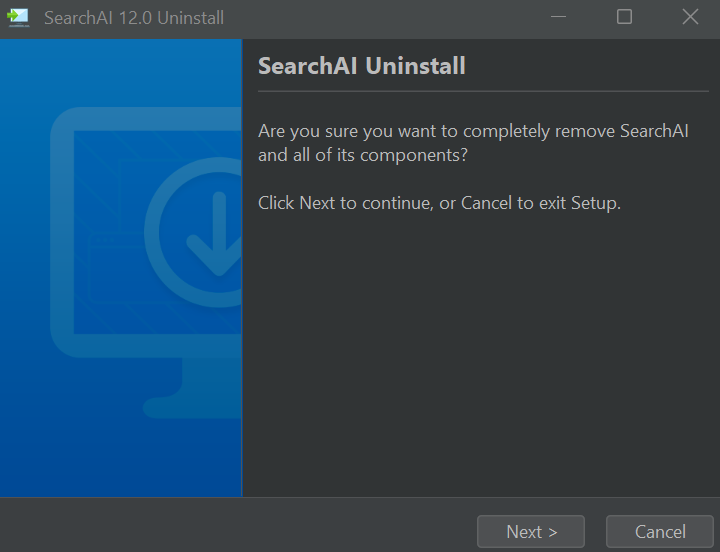Click empty footer bar left of Next
Viewport: 720px width, 552px height.
click(x=240, y=526)
